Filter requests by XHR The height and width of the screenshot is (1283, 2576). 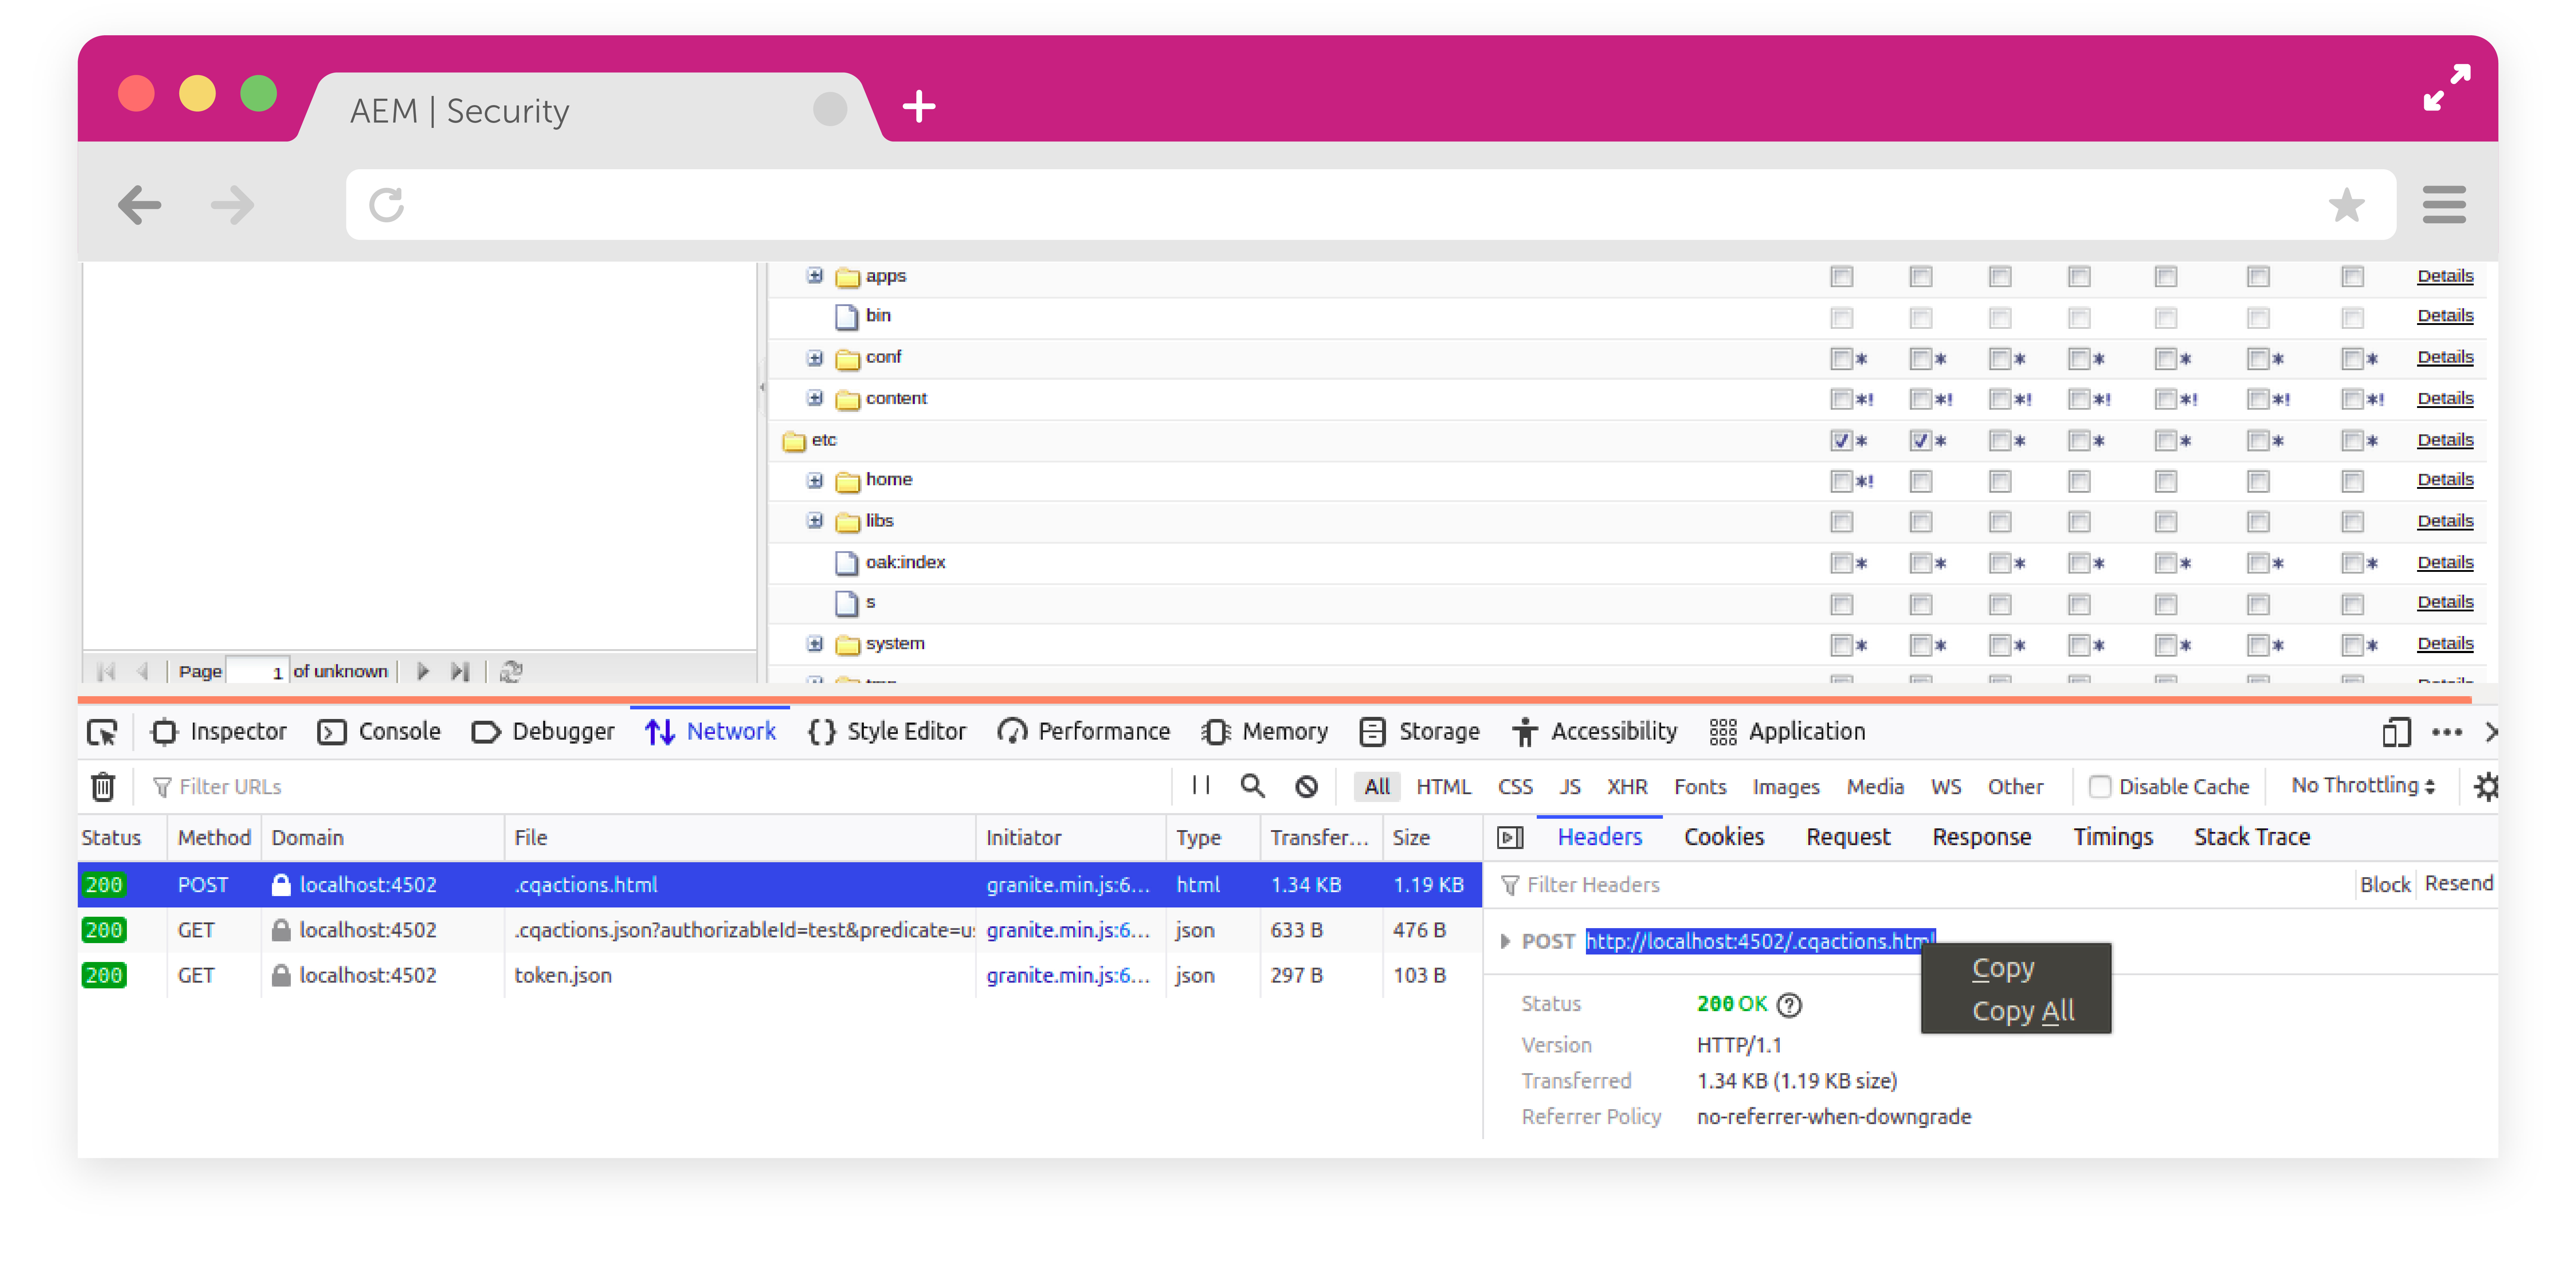pos(1627,787)
